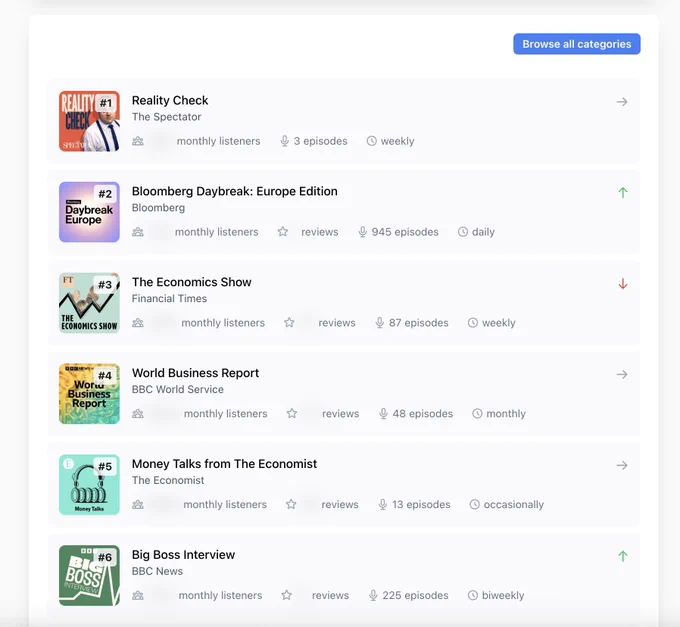Screen dimensions: 680x627
Task: Open the Big Boss Interview cover thumbnail
Action: [x=89, y=575]
